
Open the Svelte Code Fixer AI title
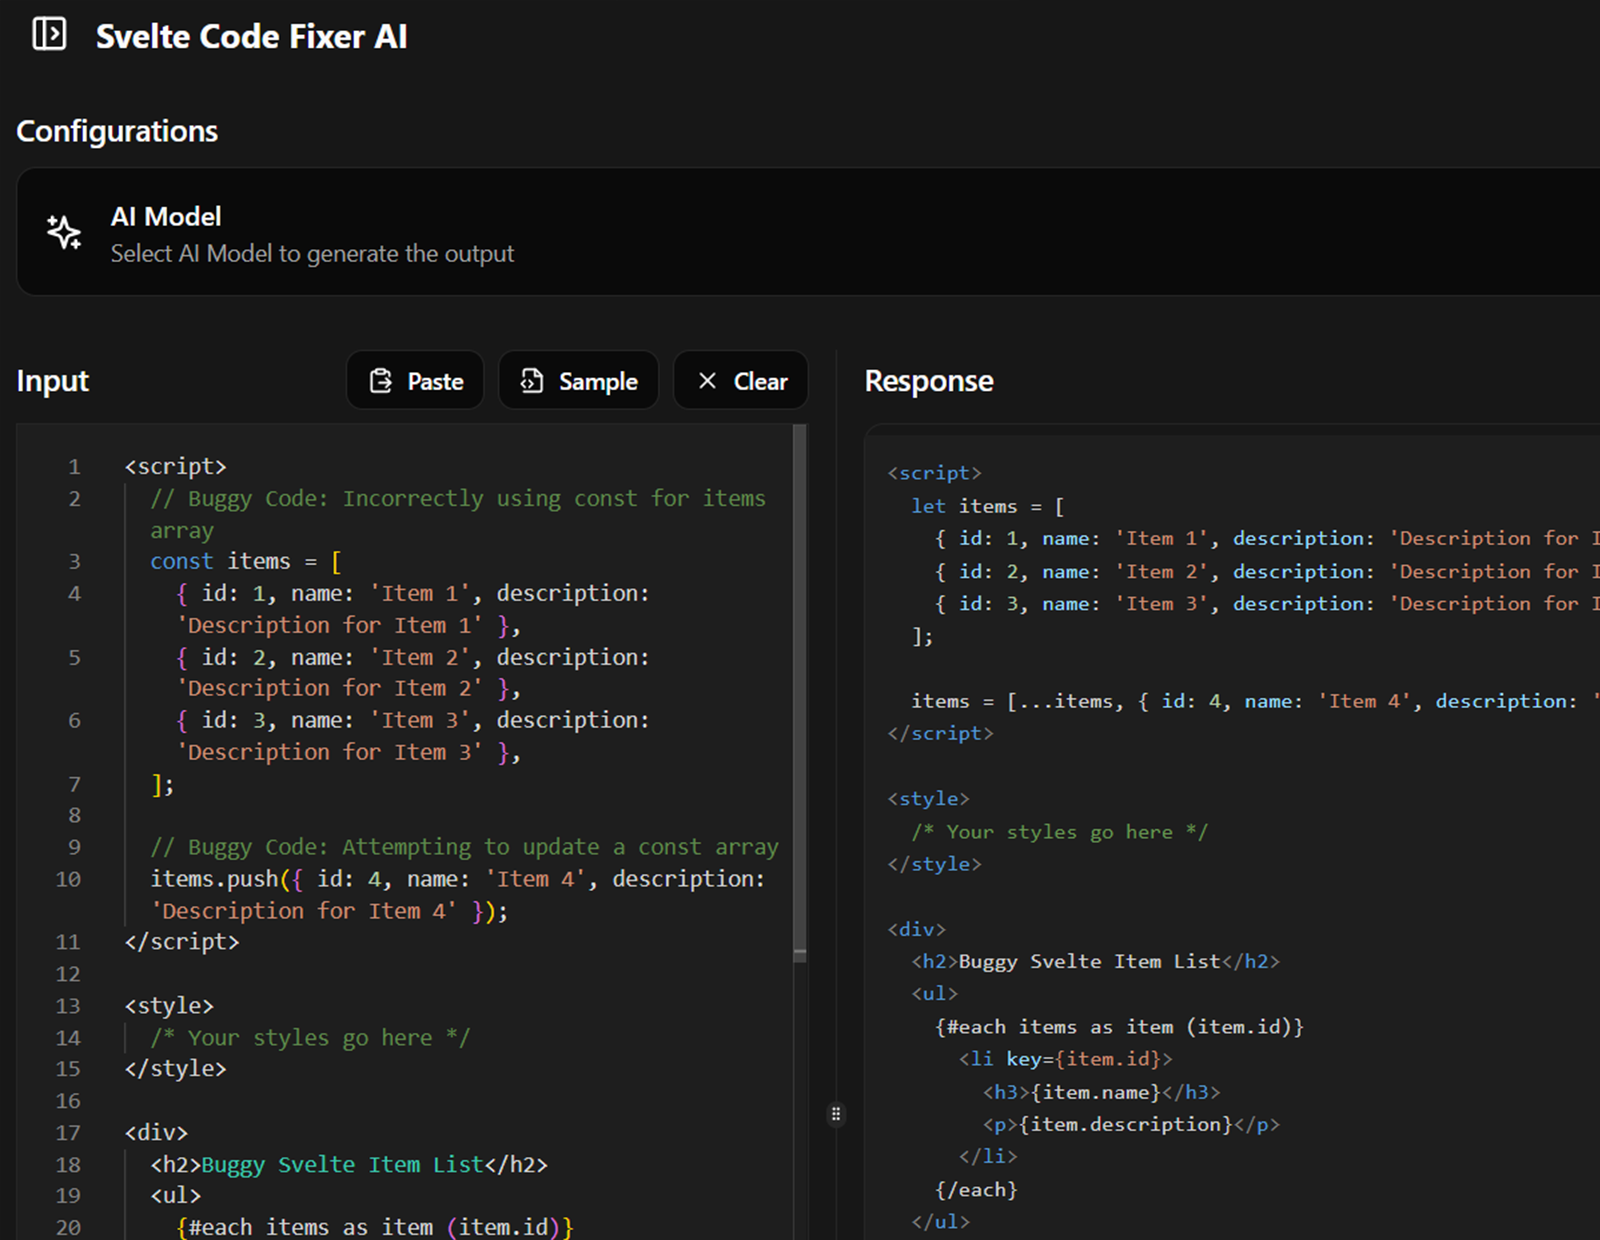click(x=251, y=37)
